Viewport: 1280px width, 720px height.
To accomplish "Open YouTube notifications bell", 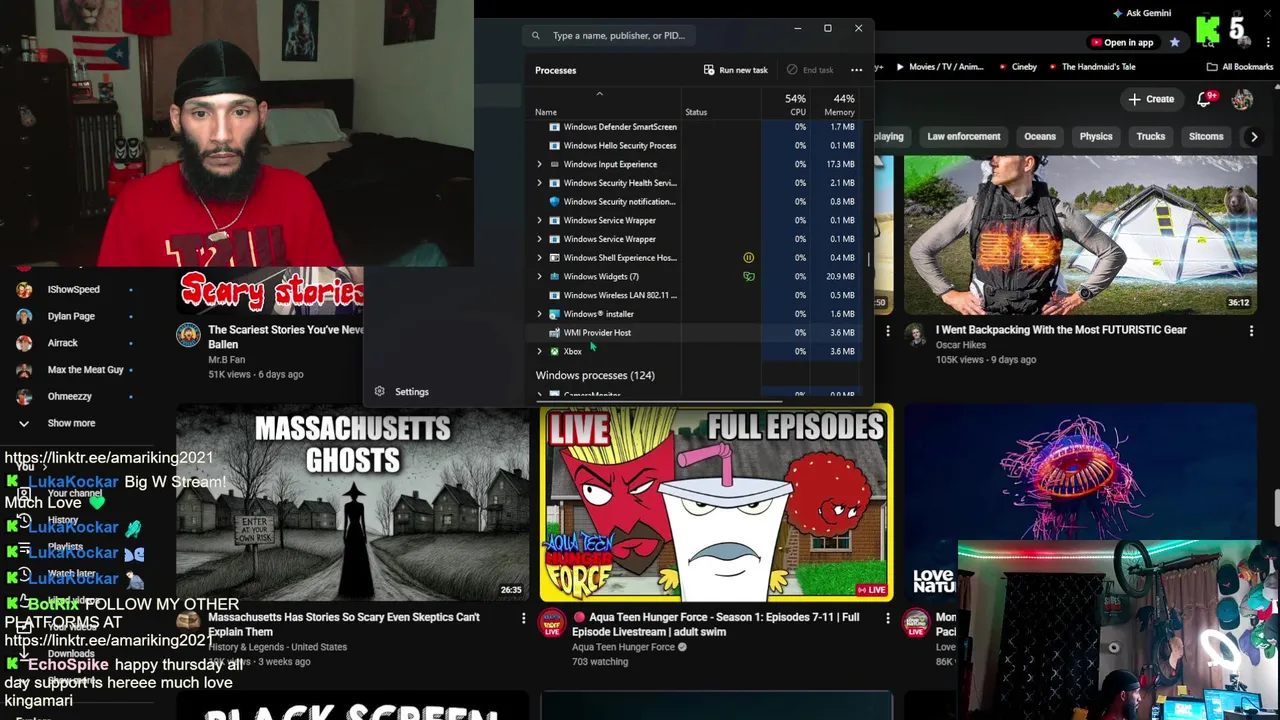I will click(1205, 99).
